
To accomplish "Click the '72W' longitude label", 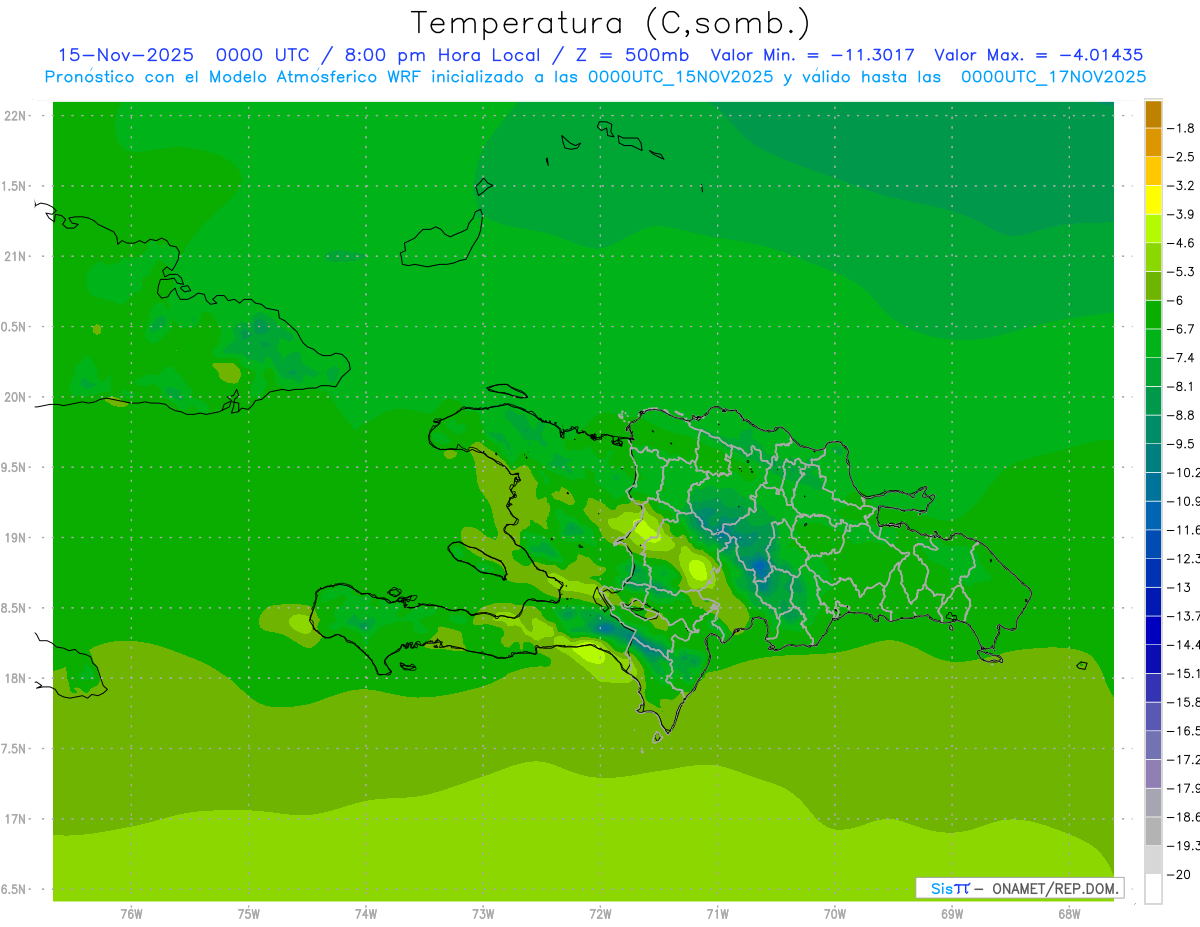I will (x=600, y=914).
